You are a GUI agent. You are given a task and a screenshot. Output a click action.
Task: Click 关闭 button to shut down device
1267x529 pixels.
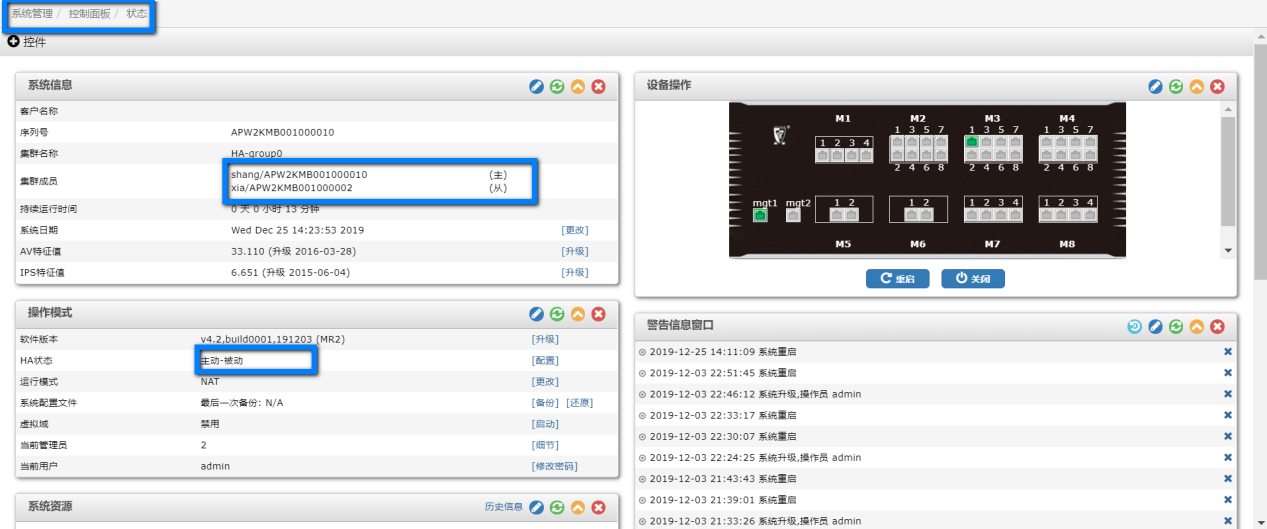(x=972, y=279)
